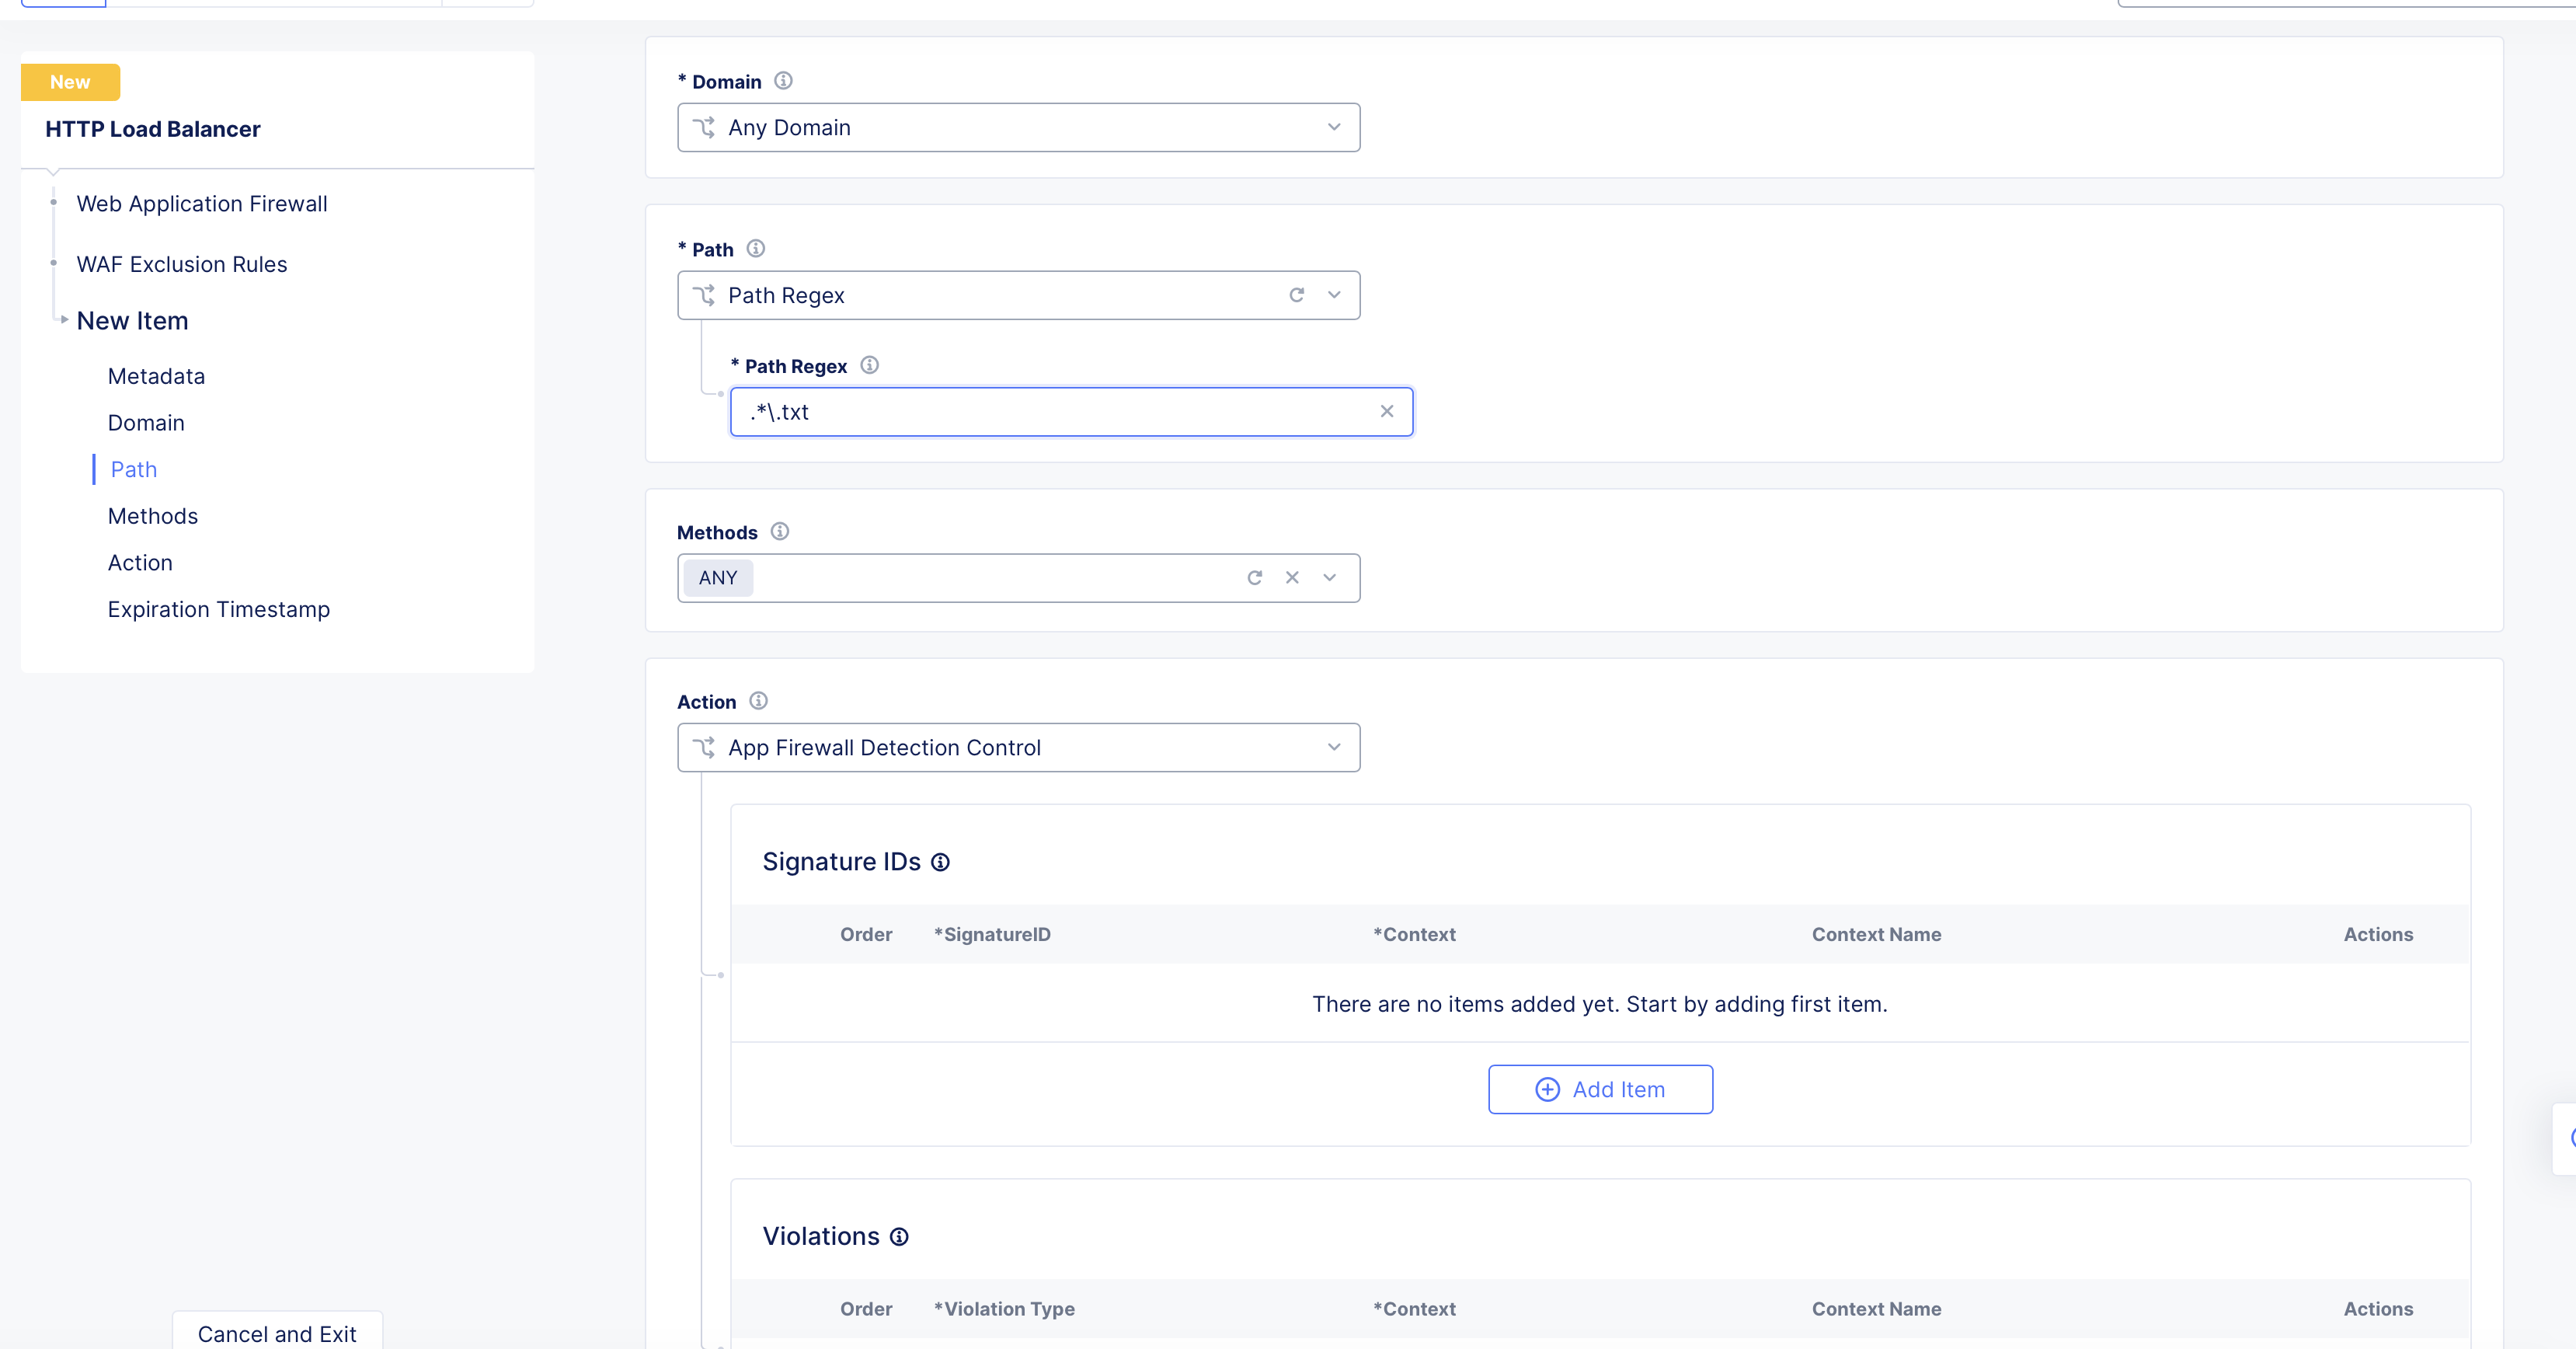Reset the Path Regex selection with refresh icon
The width and height of the screenshot is (2576, 1349).
(1296, 295)
